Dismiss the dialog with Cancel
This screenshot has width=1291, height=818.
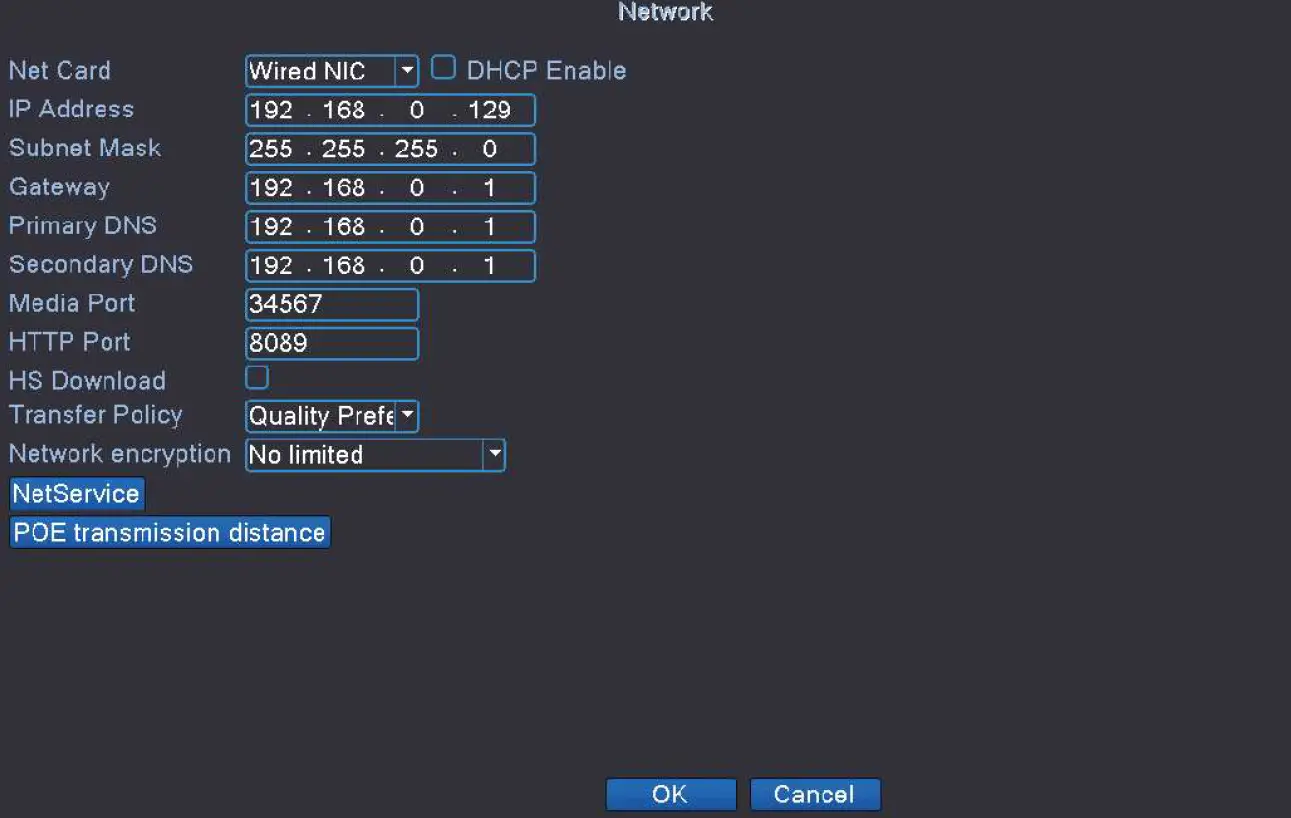tap(815, 794)
